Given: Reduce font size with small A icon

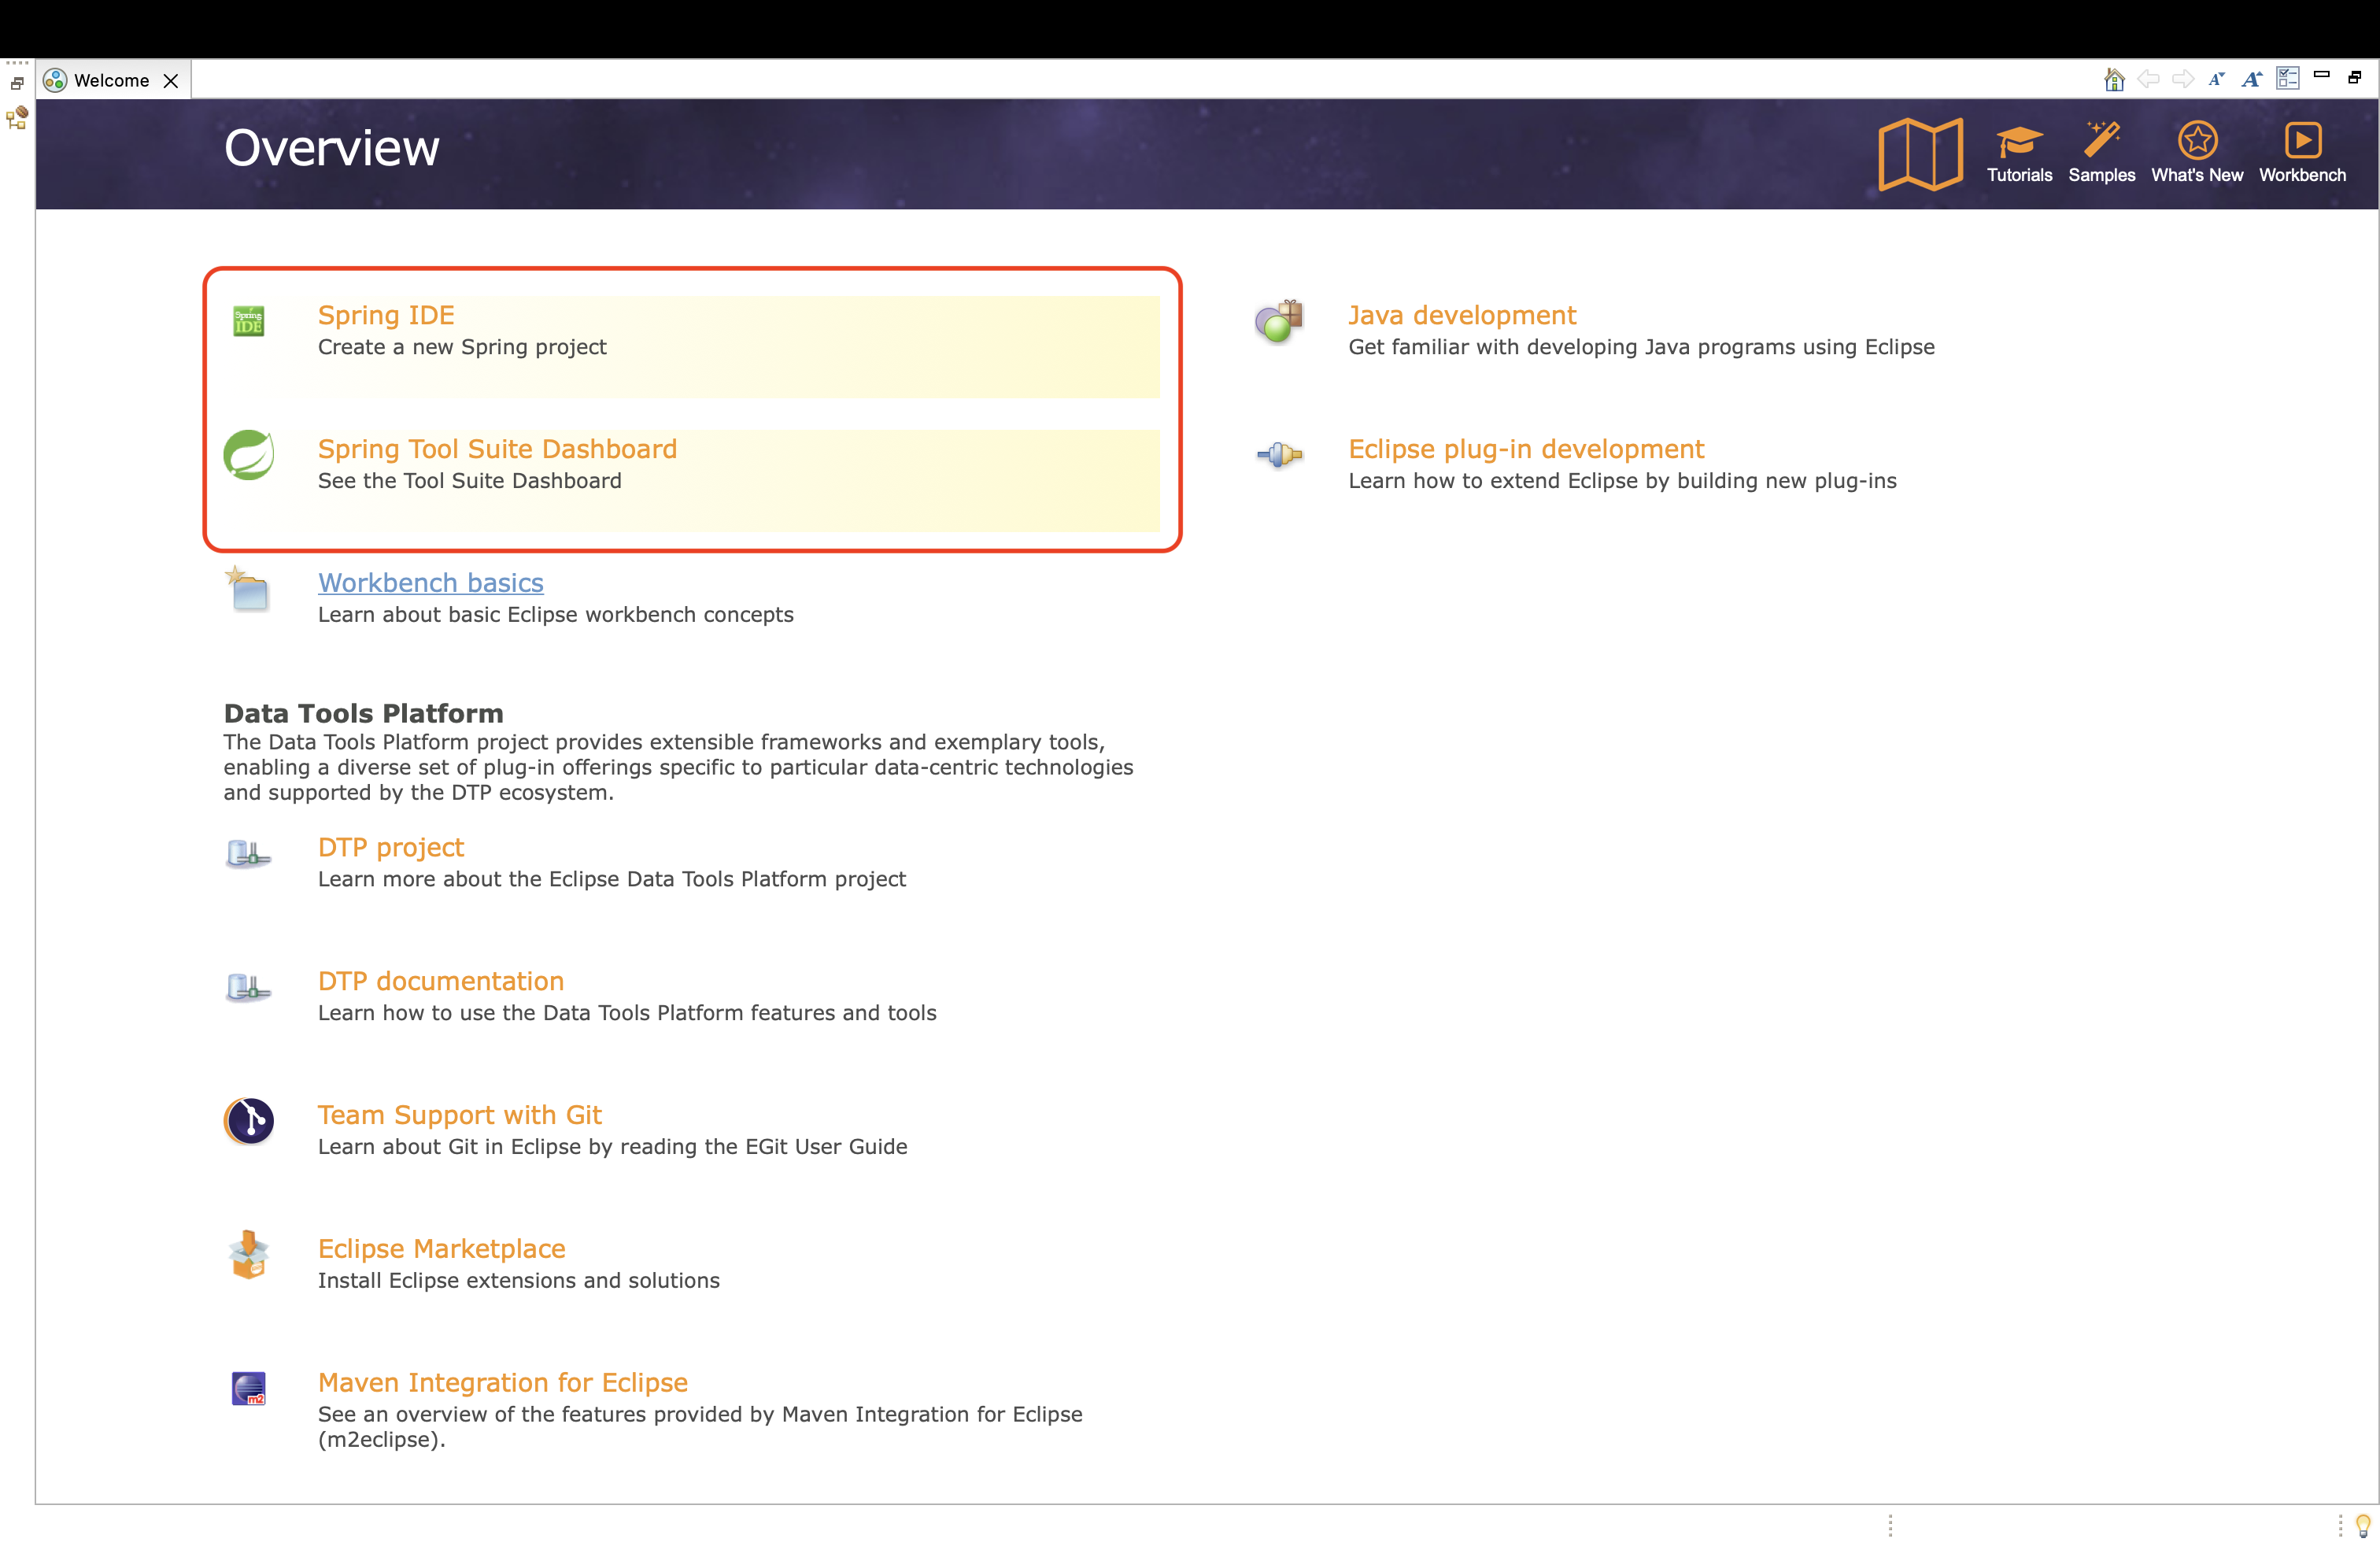Looking at the screenshot, I should [2216, 79].
